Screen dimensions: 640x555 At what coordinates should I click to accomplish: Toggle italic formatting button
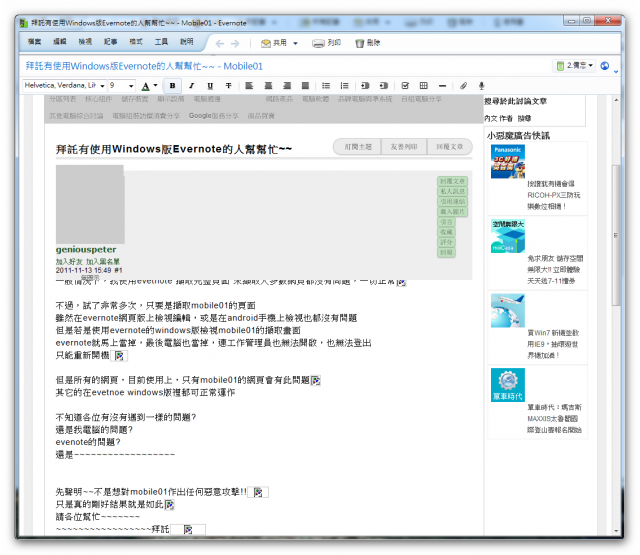(191, 86)
